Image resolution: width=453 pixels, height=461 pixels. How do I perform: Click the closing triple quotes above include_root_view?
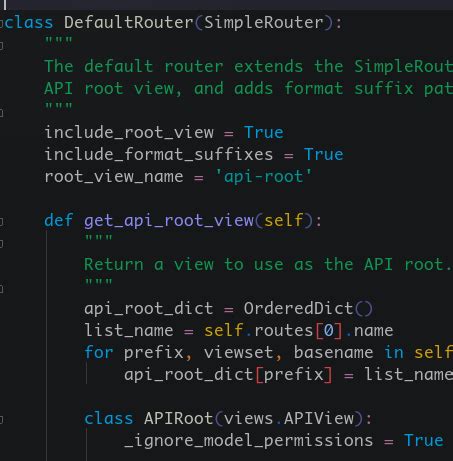[59, 107]
